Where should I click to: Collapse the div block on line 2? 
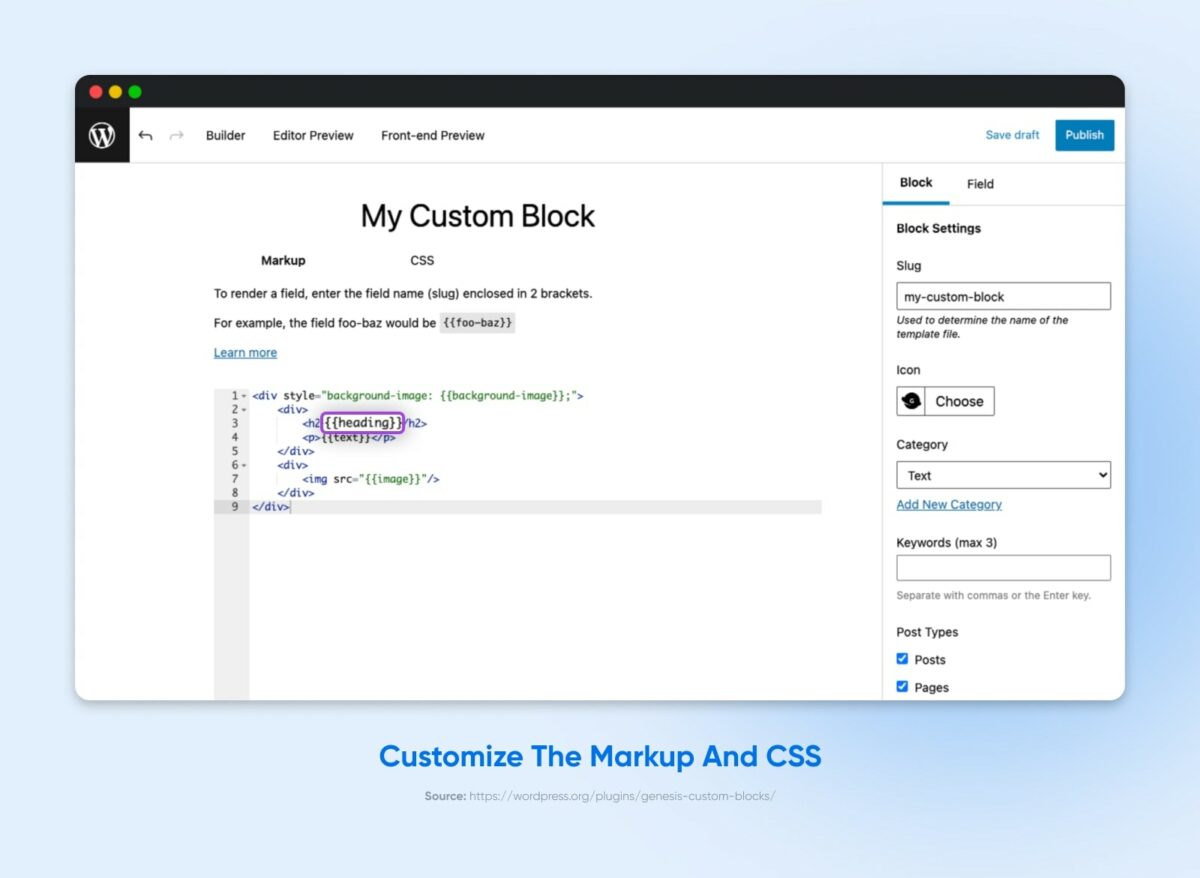(x=243, y=408)
